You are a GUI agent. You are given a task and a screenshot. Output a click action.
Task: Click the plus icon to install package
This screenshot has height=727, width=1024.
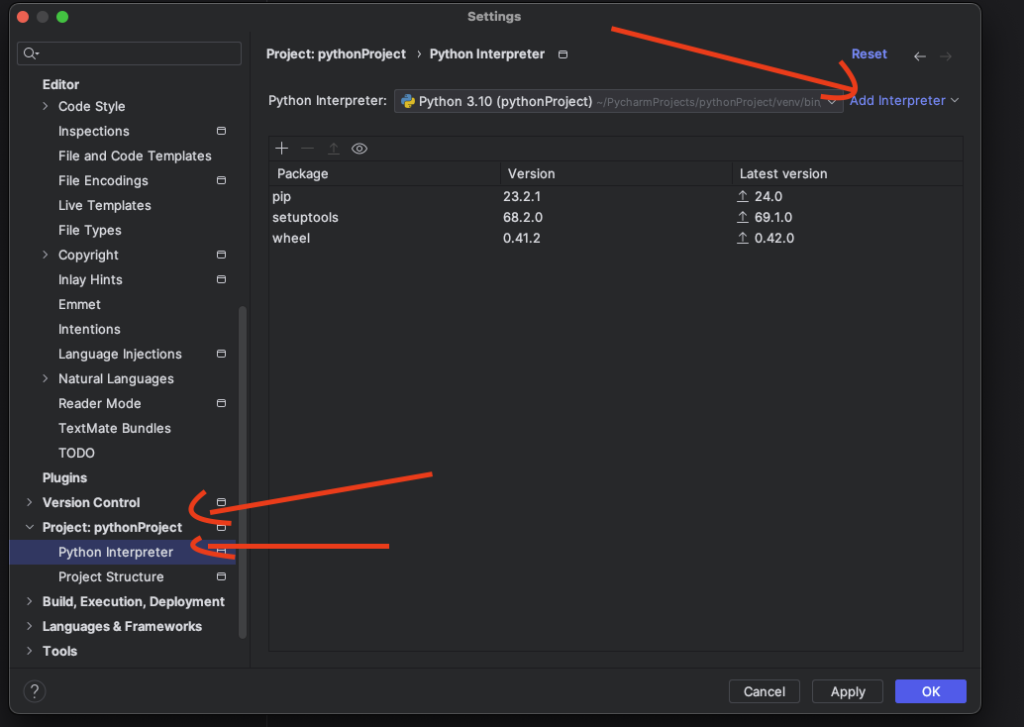pos(282,148)
